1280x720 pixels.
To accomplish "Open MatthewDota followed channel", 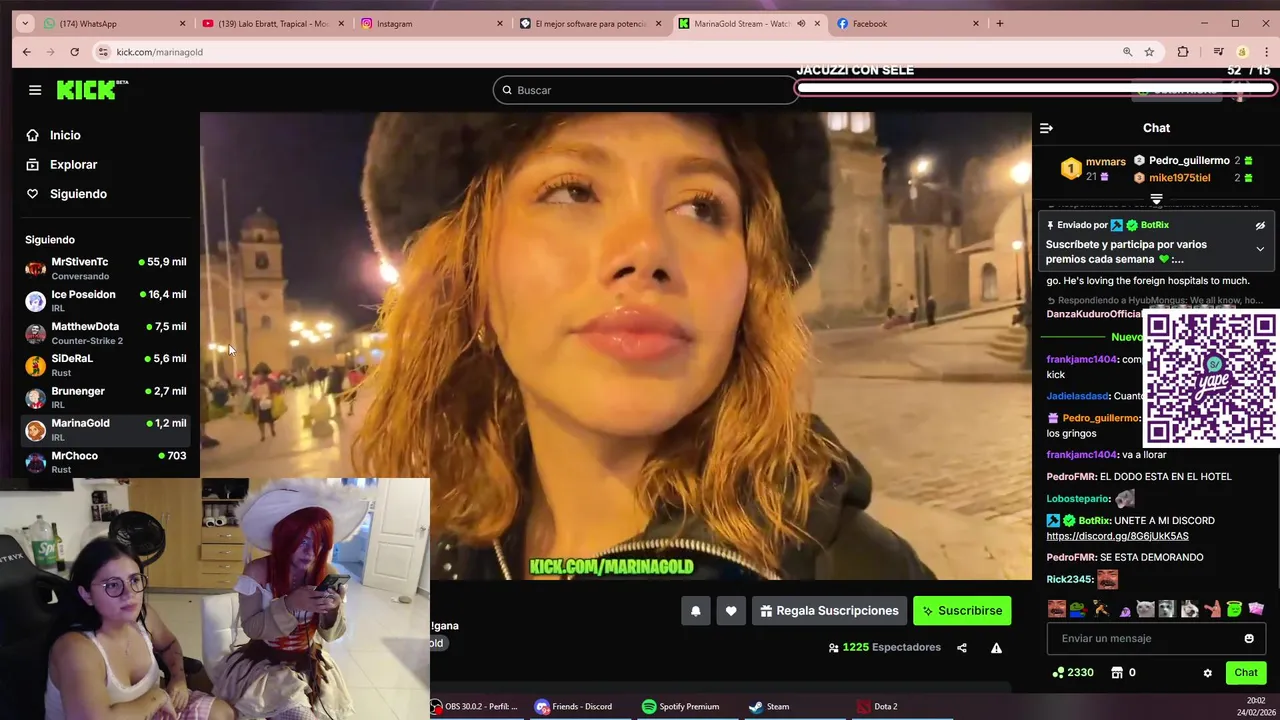I will (105, 333).
